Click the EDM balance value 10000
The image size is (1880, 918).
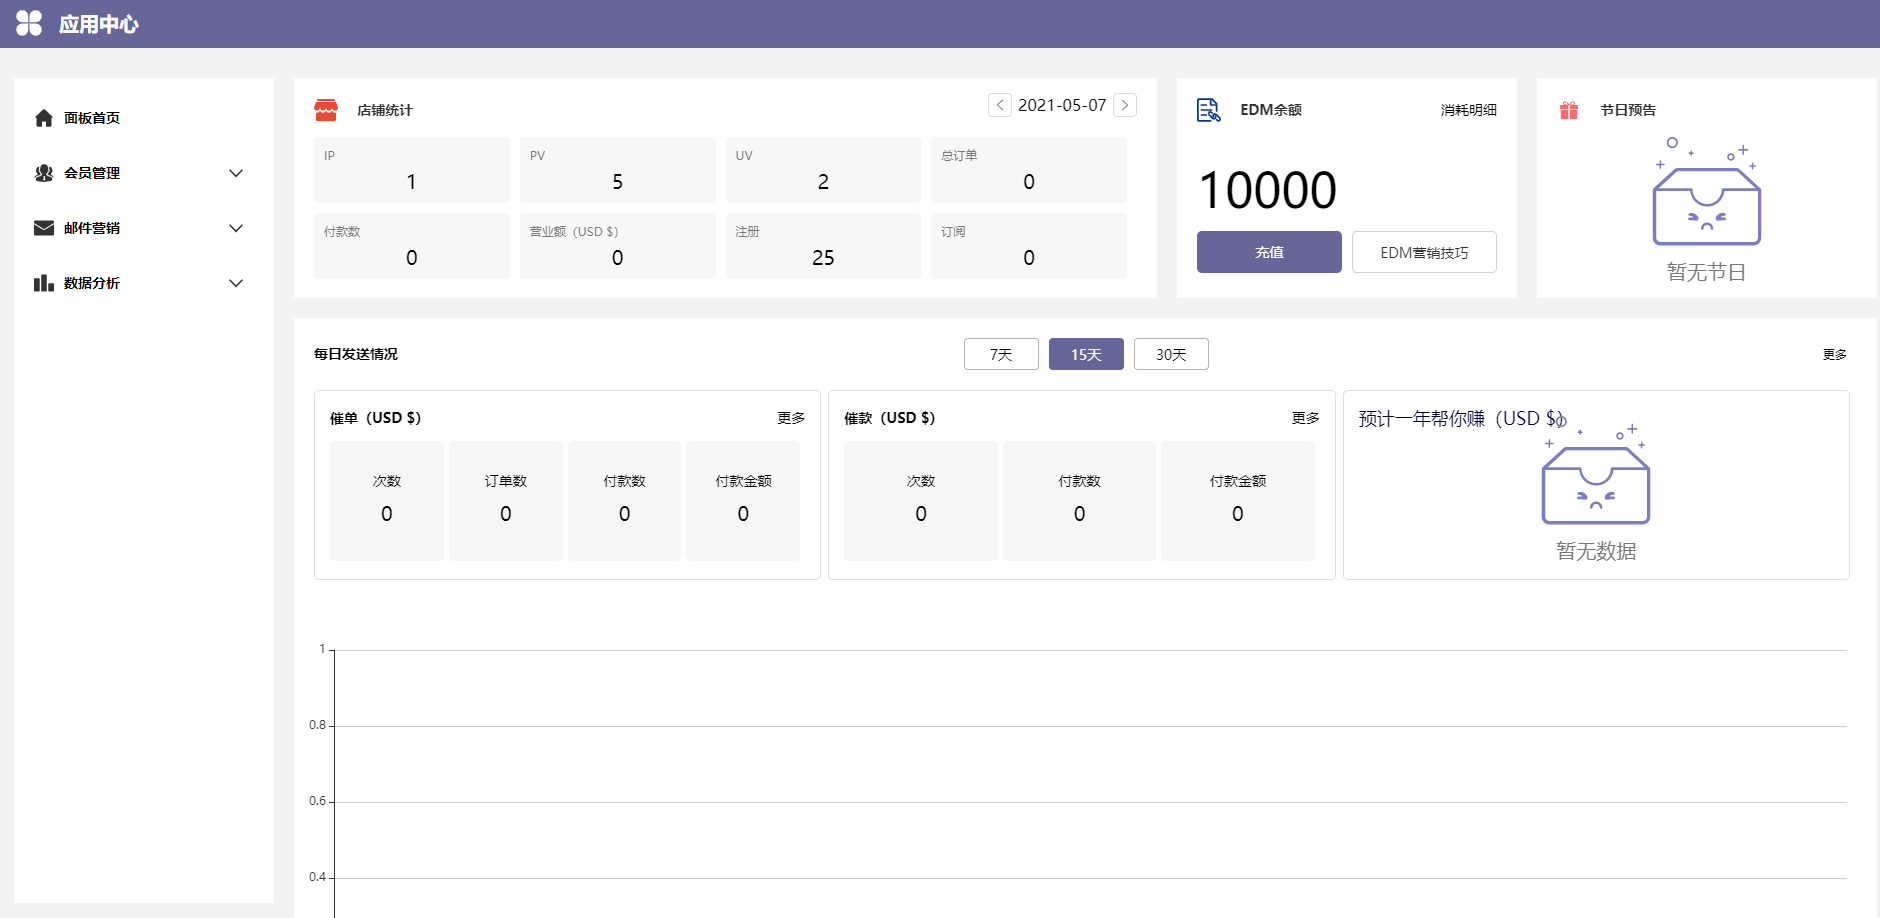[x=1267, y=190]
